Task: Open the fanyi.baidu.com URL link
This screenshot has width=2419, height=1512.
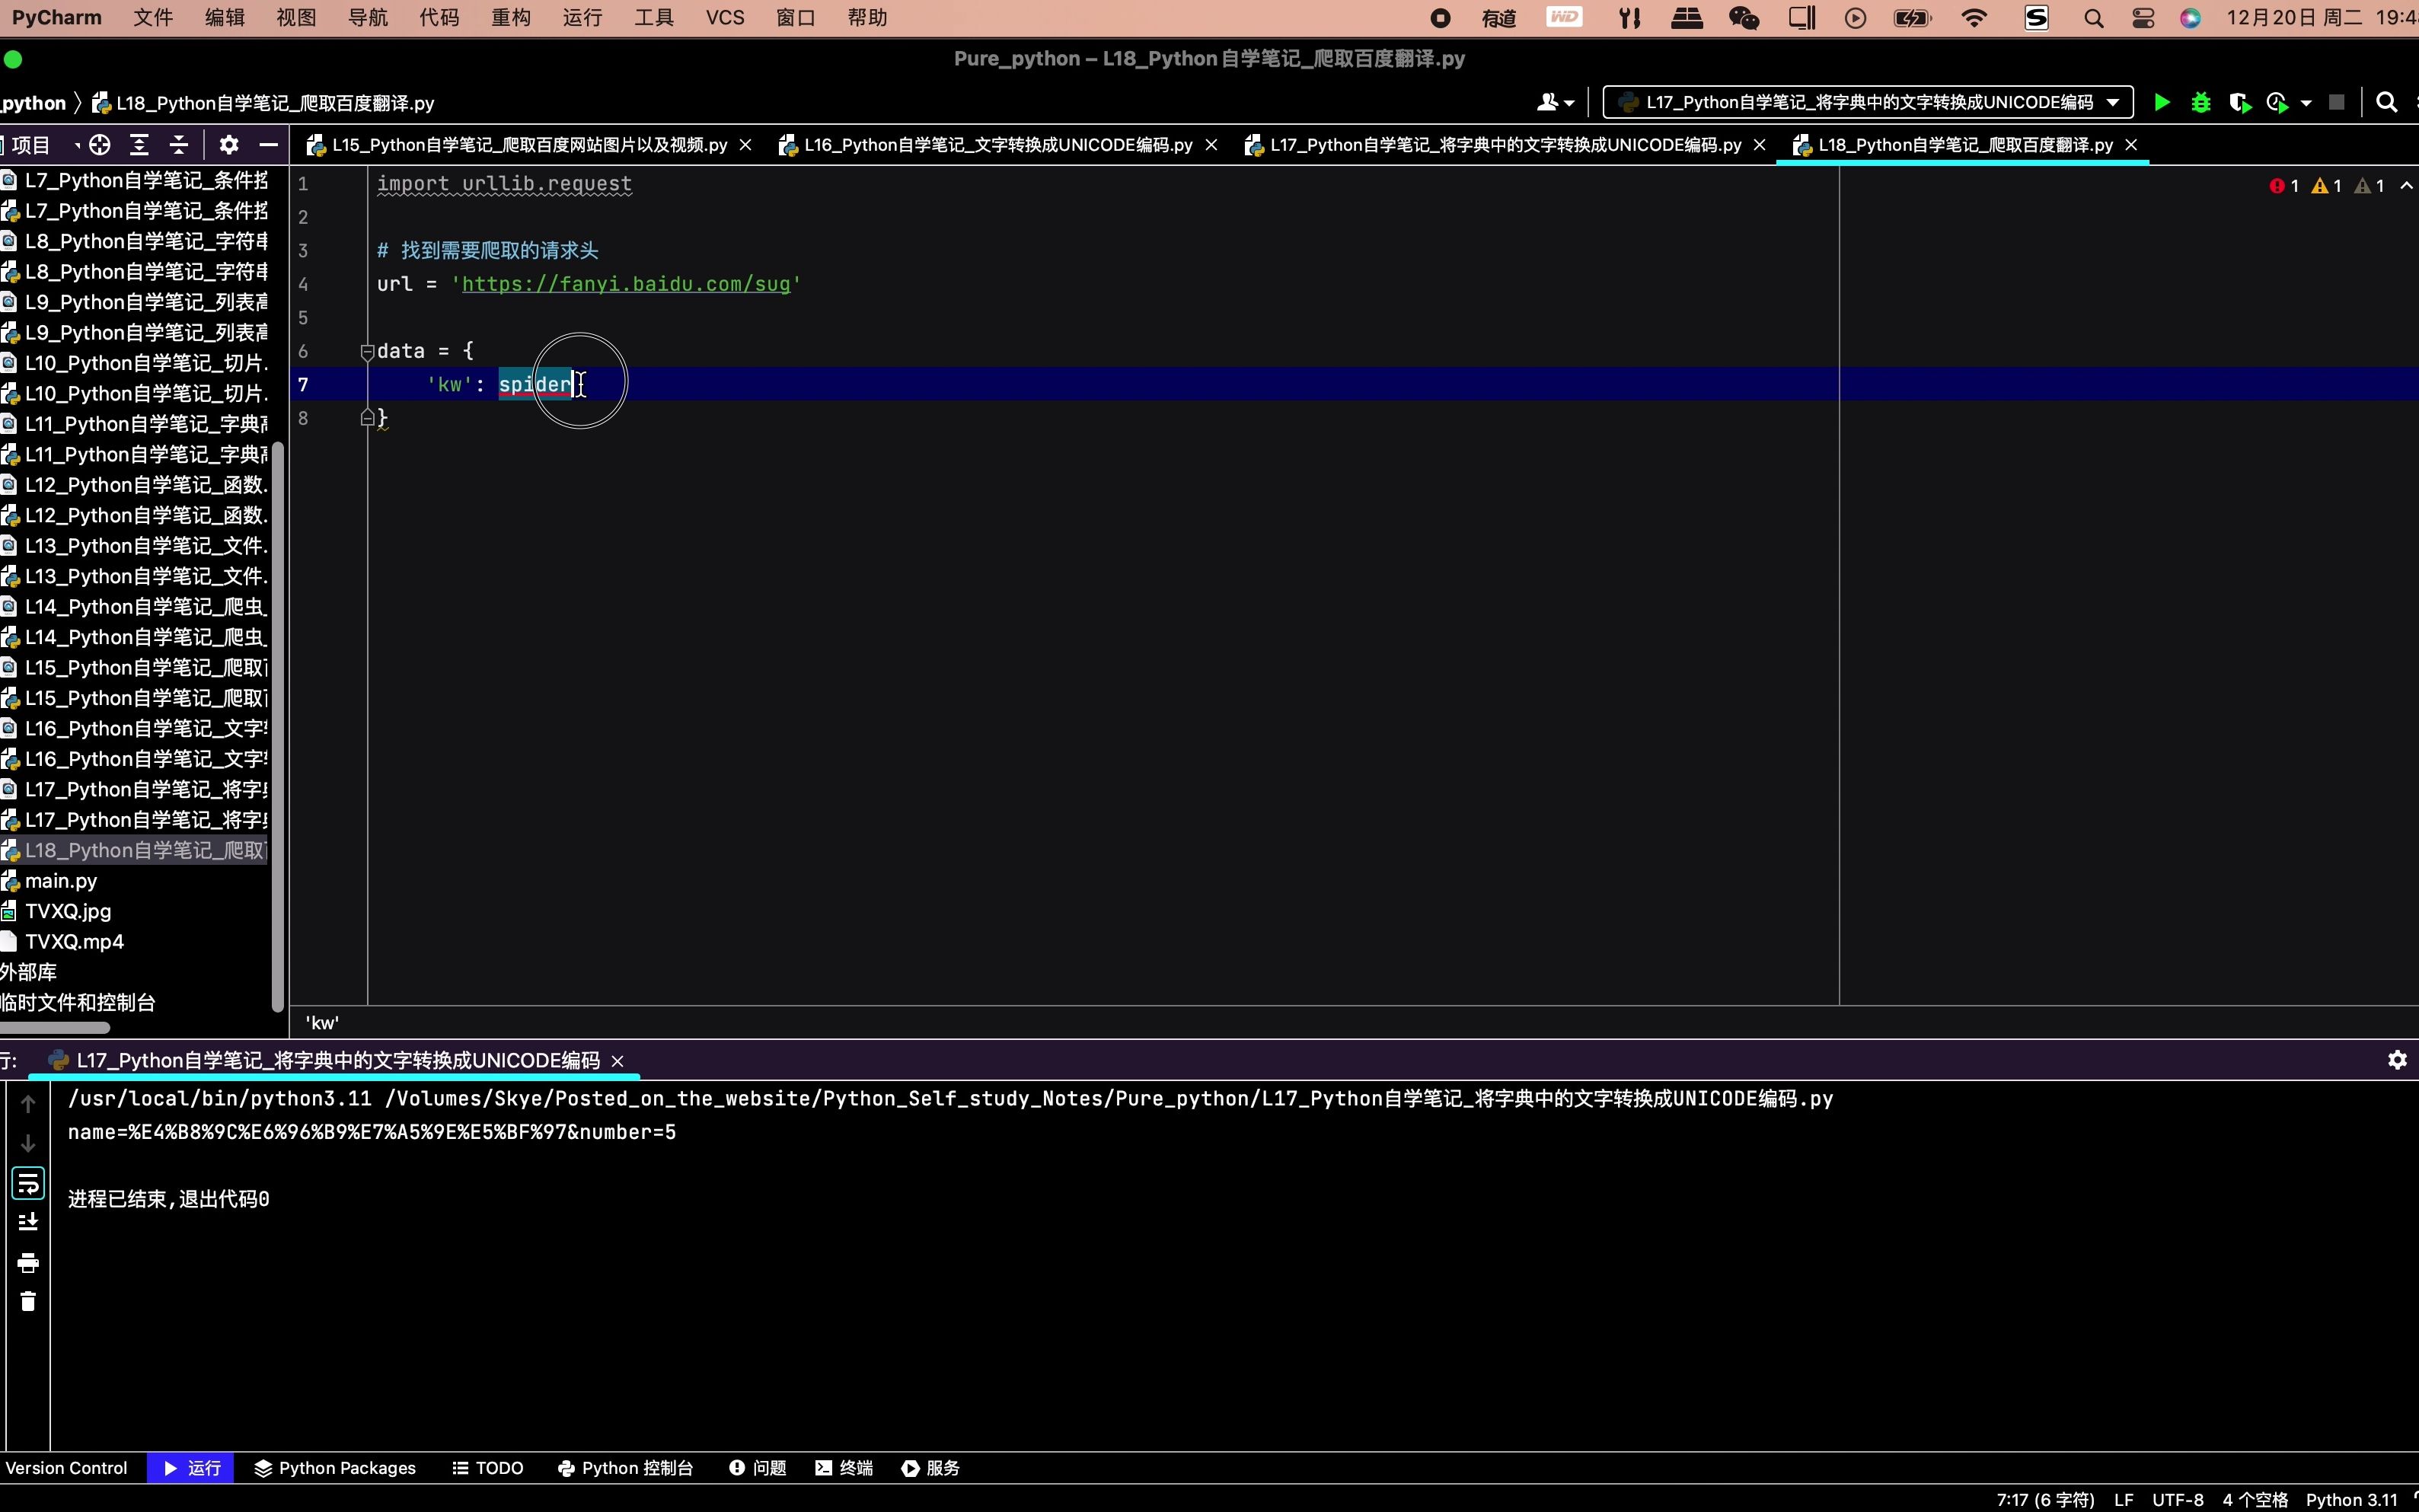Action: coord(627,283)
